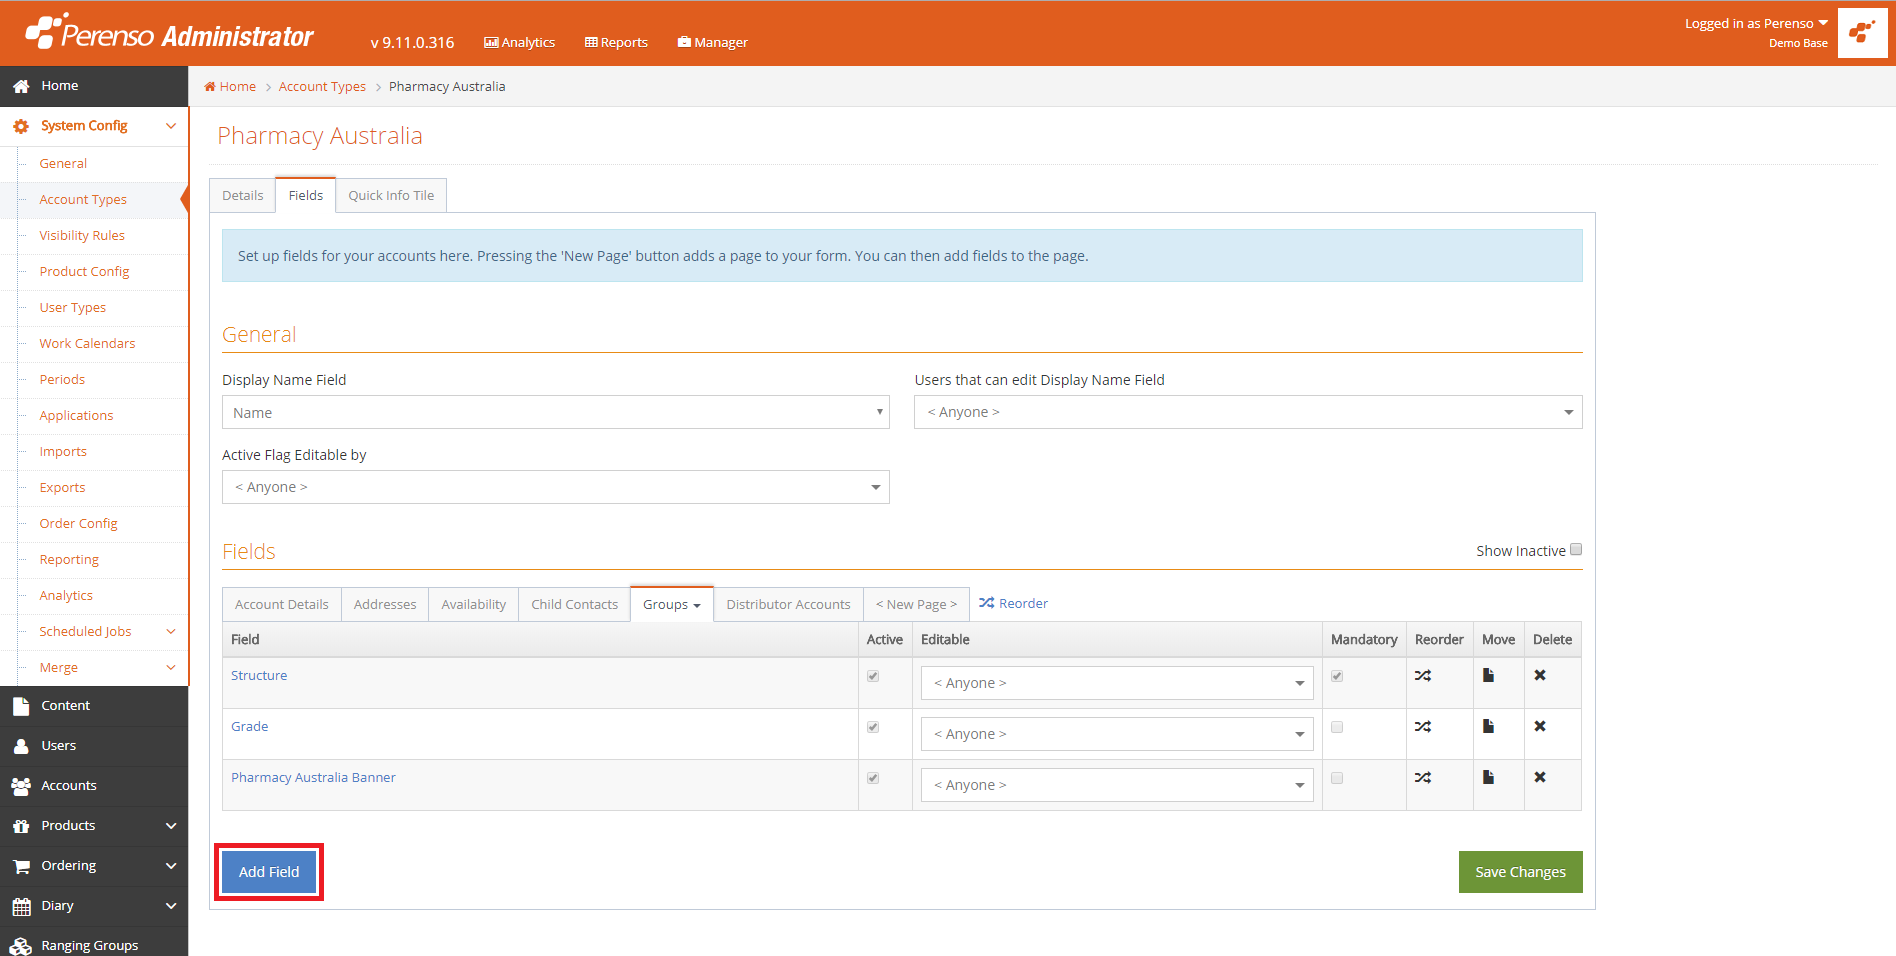The height and width of the screenshot is (956, 1896).
Task: Click the Add Field button
Action: tap(269, 872)
